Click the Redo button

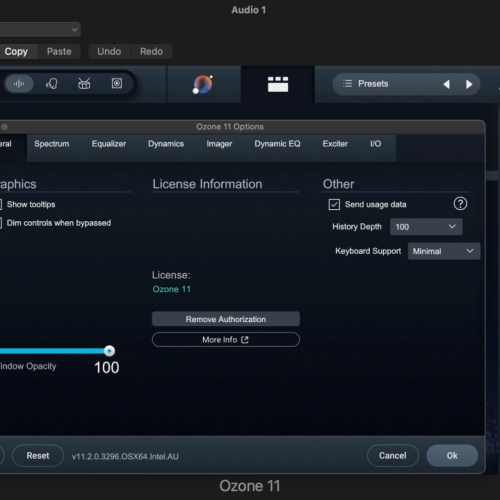coord(151,52)
